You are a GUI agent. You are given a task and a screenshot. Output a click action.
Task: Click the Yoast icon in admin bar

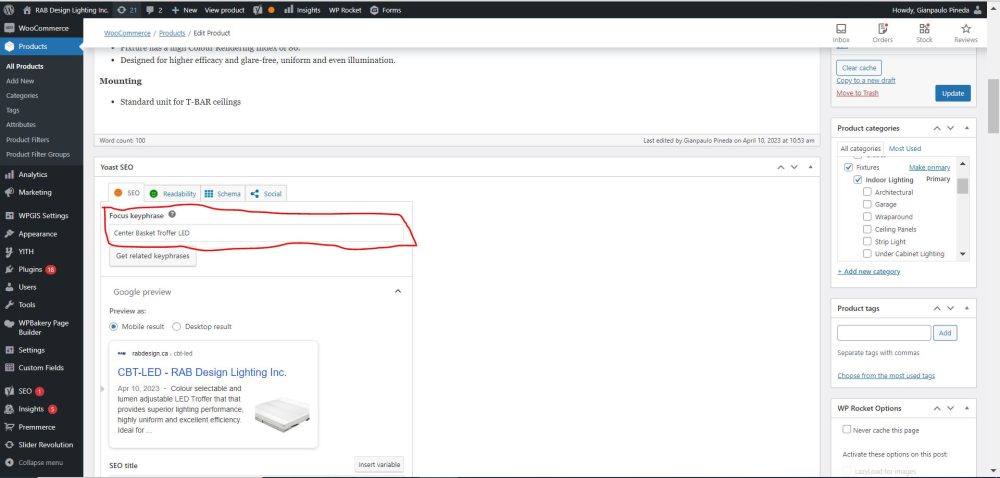pyautogui.click(x=256, y=9)
